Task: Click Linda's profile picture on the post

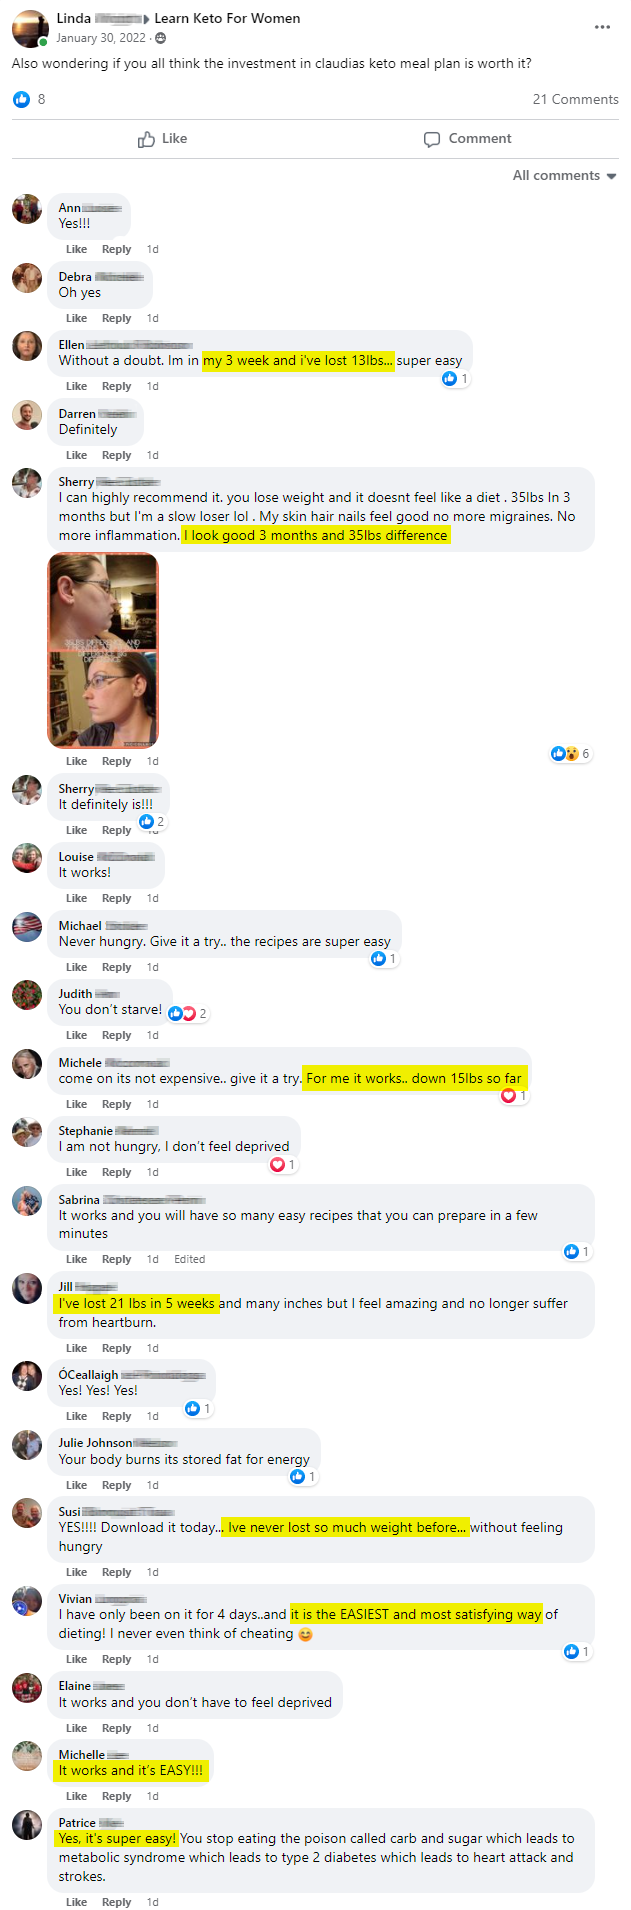Action: point(30,29)
